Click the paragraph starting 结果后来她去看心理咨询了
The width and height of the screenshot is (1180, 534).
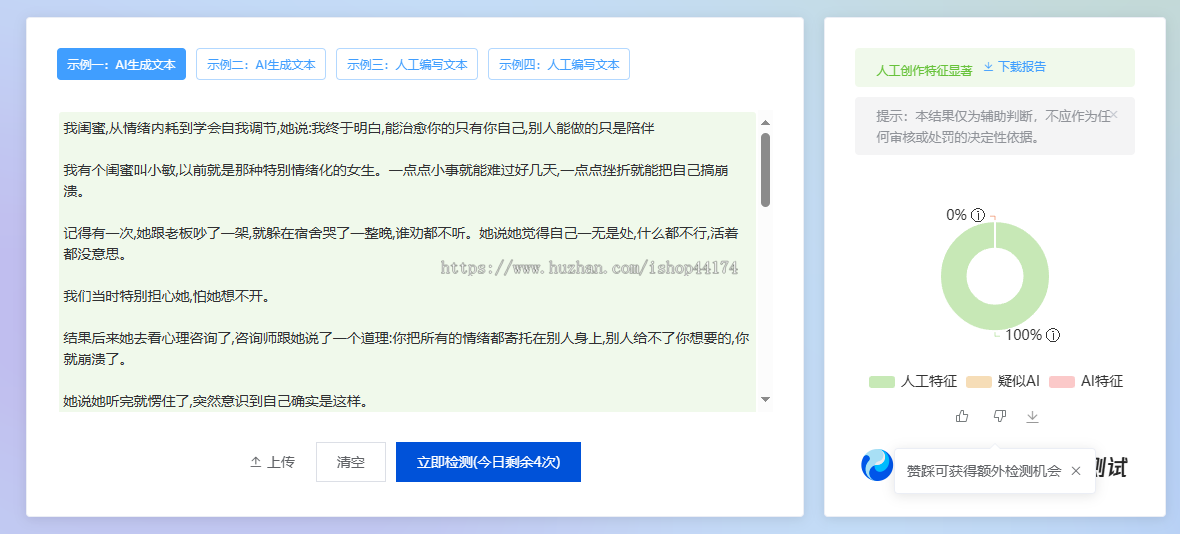click(x=406, y=349)
